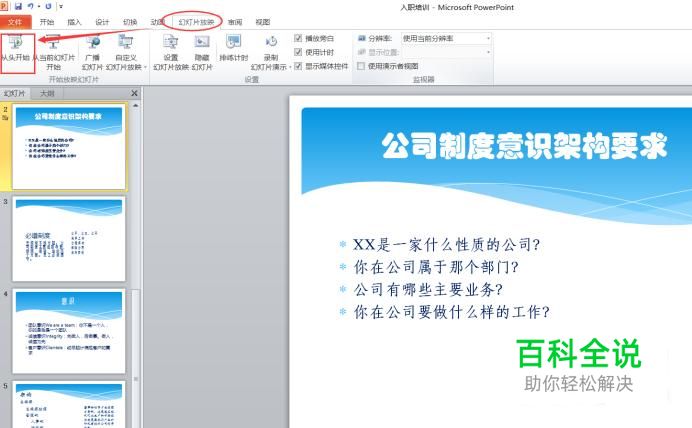Viewport: 692px width, 428px height.
Task: Click slide title 公司制度意识架构要求
Action: [x=524, y=146]
